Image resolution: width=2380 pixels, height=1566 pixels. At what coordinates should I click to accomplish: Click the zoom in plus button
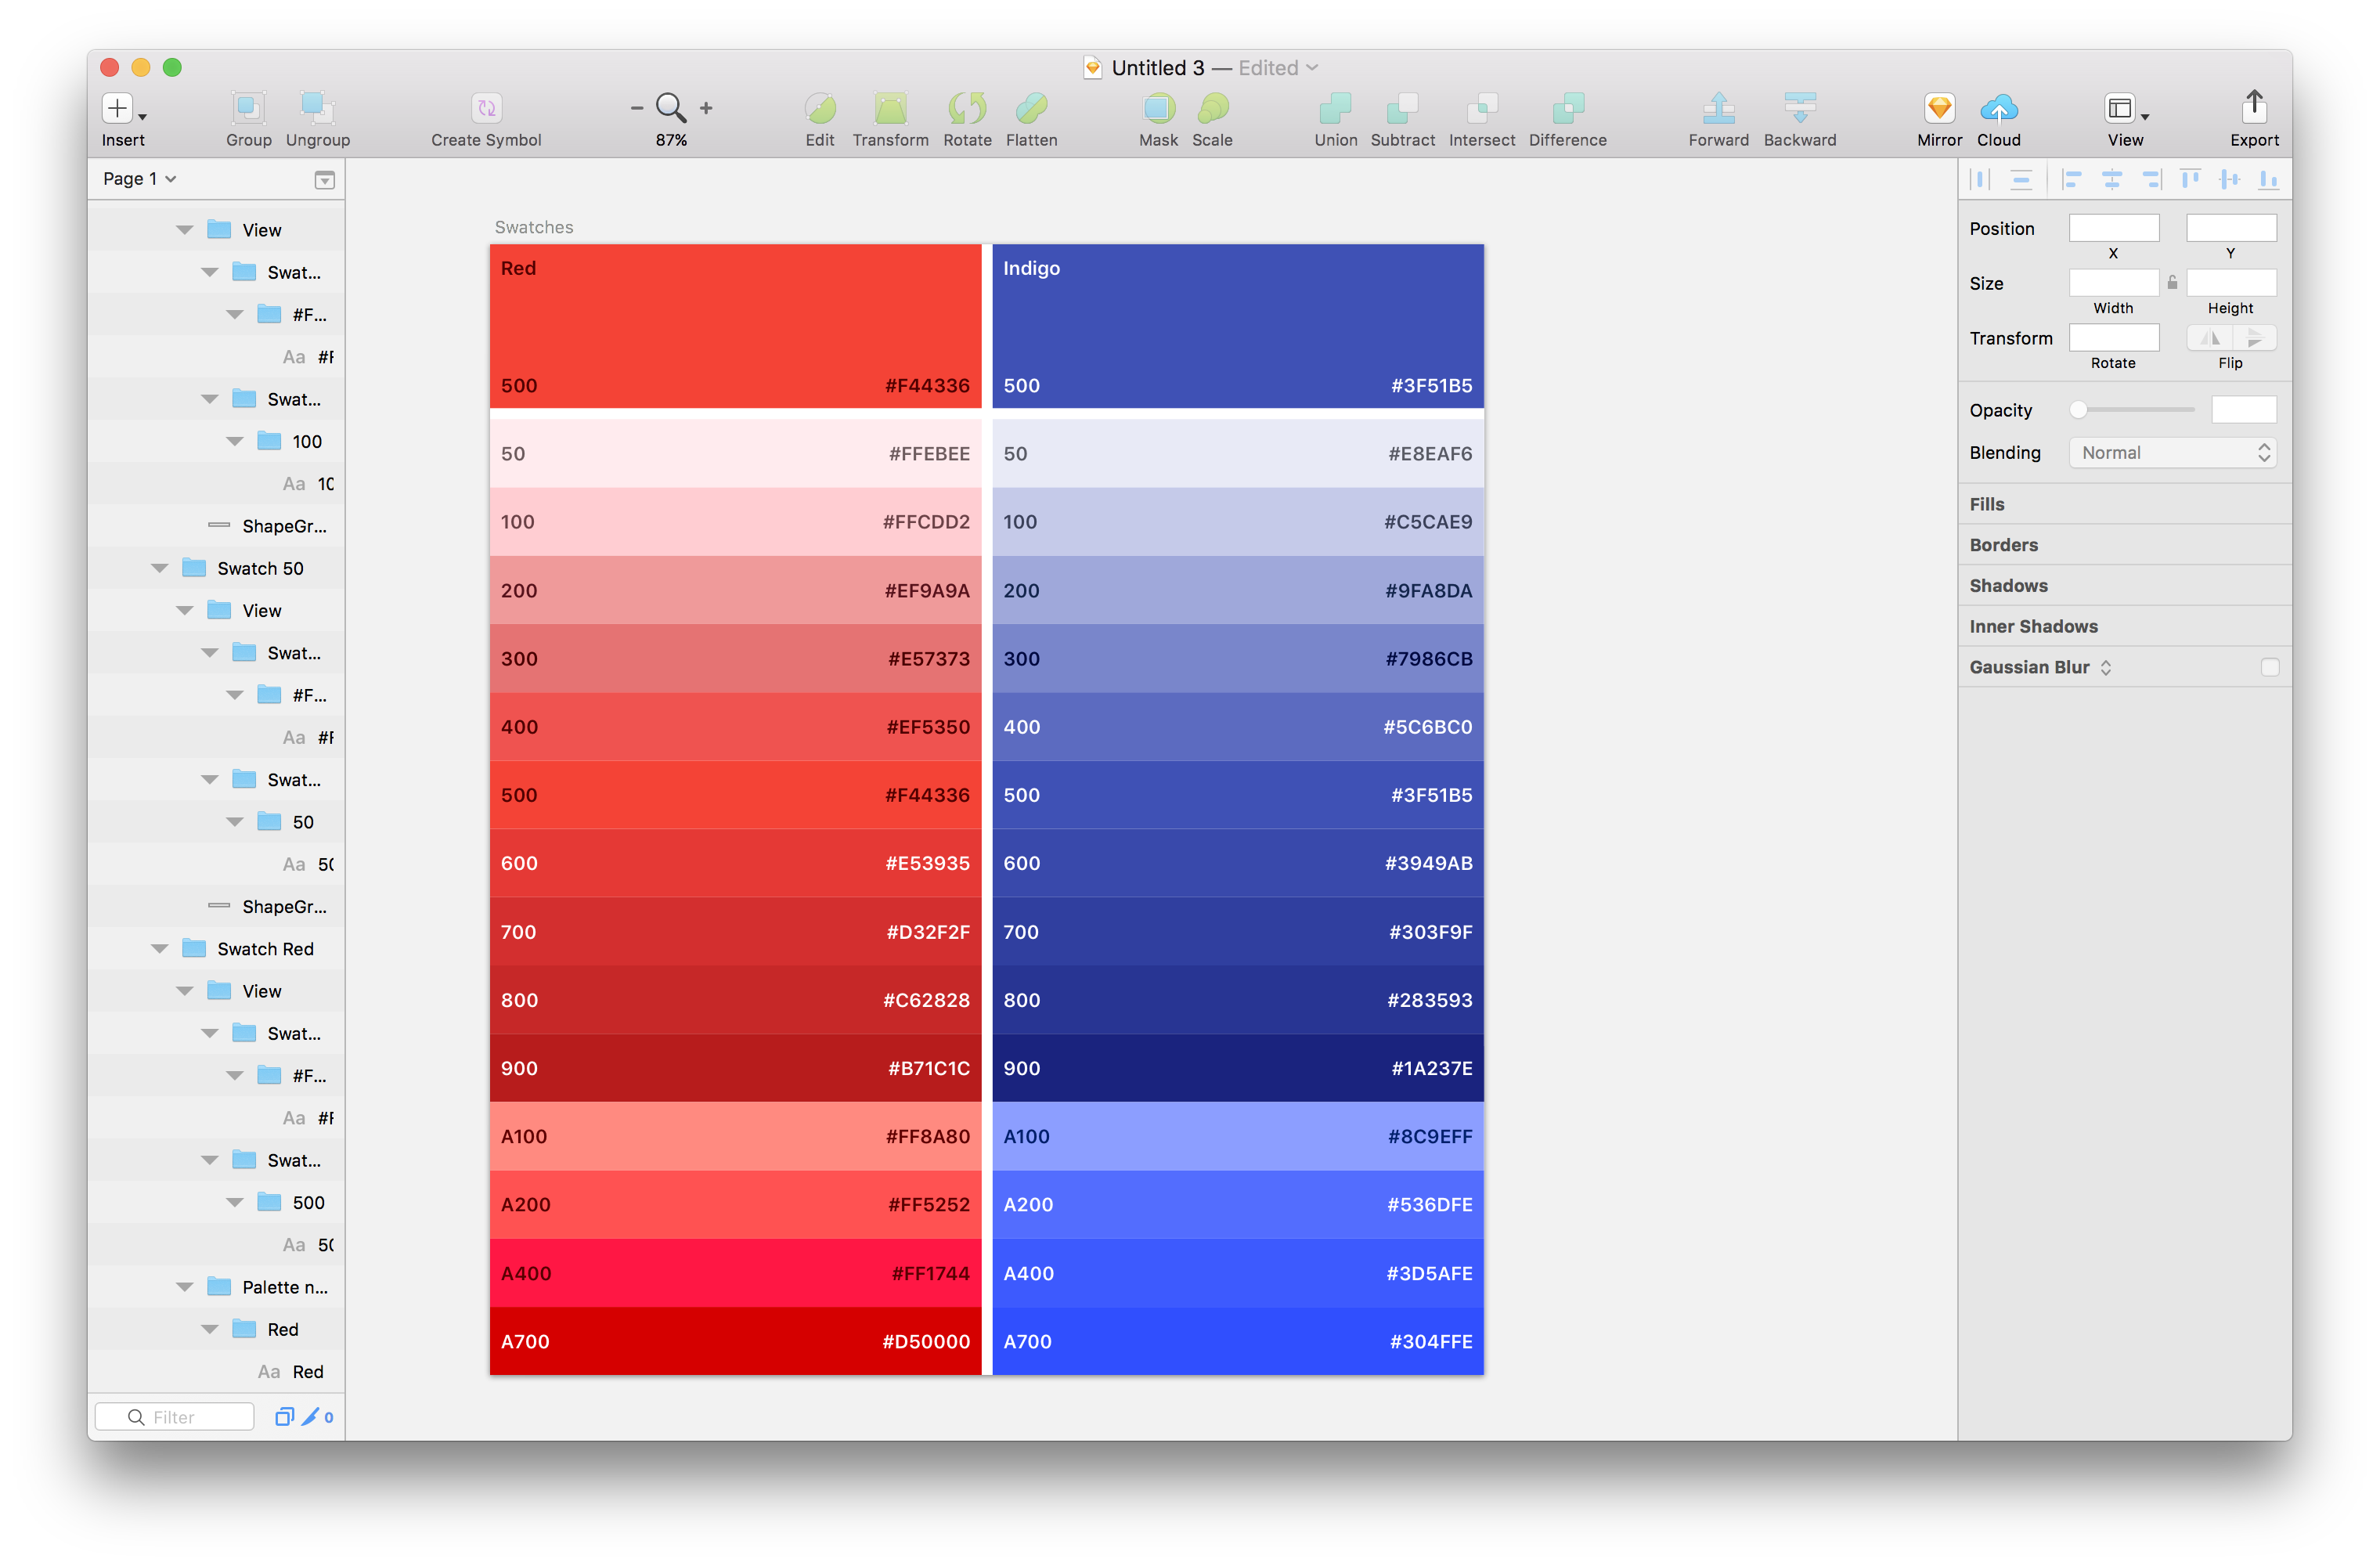[706, 108]
